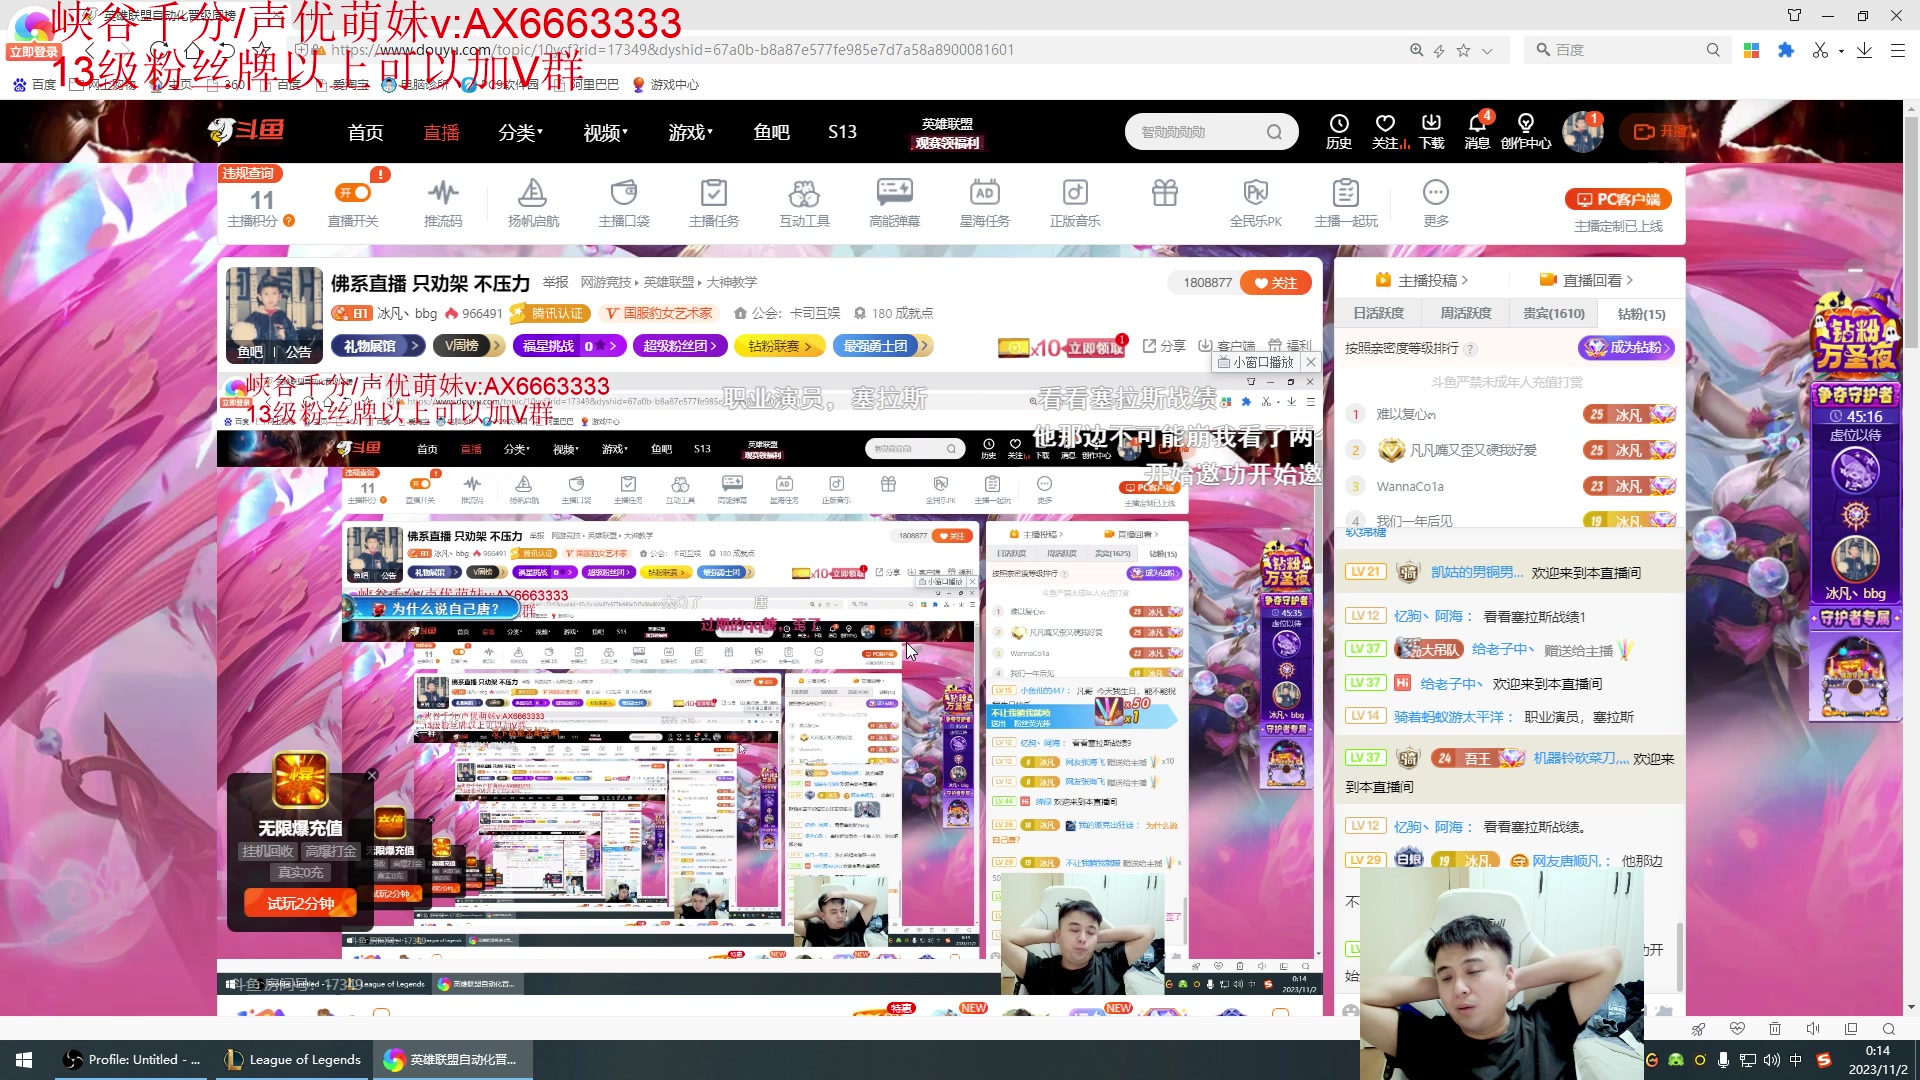Click the 试玩2分钟 ad button
Viewport: 1920px width, 1080px height.
300,903
